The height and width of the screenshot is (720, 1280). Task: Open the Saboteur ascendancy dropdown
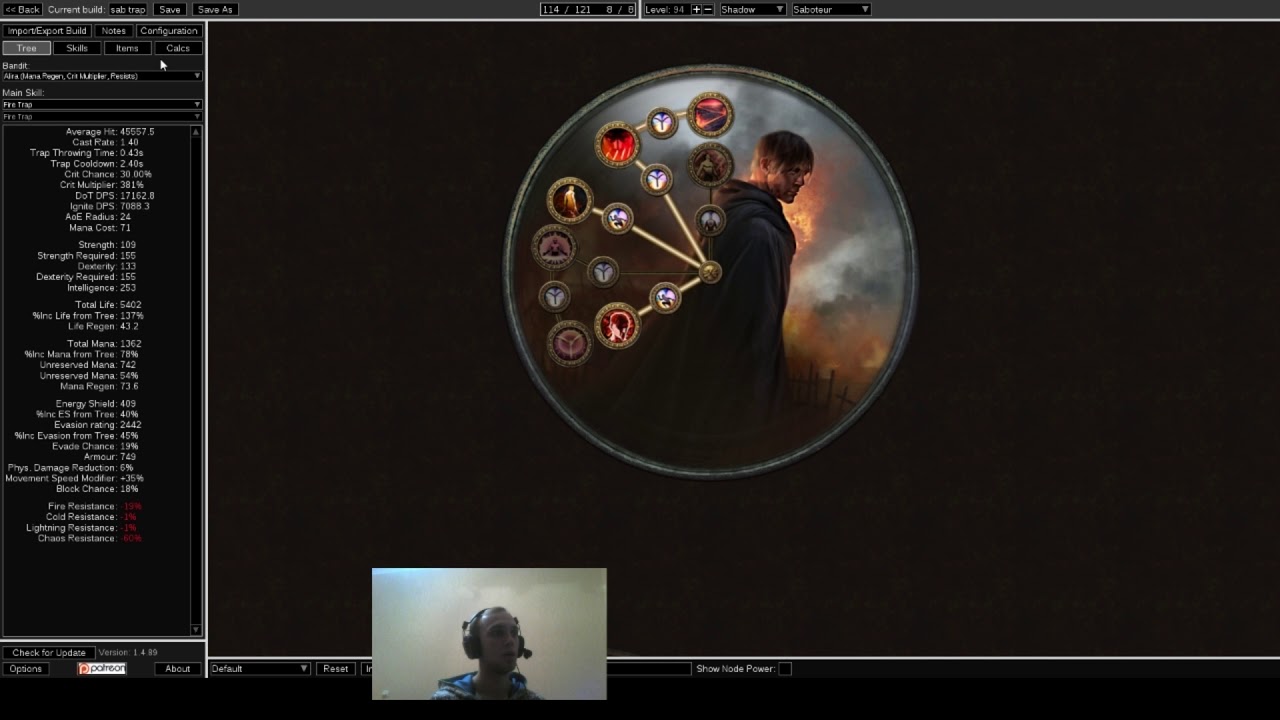tap(831, 9)
